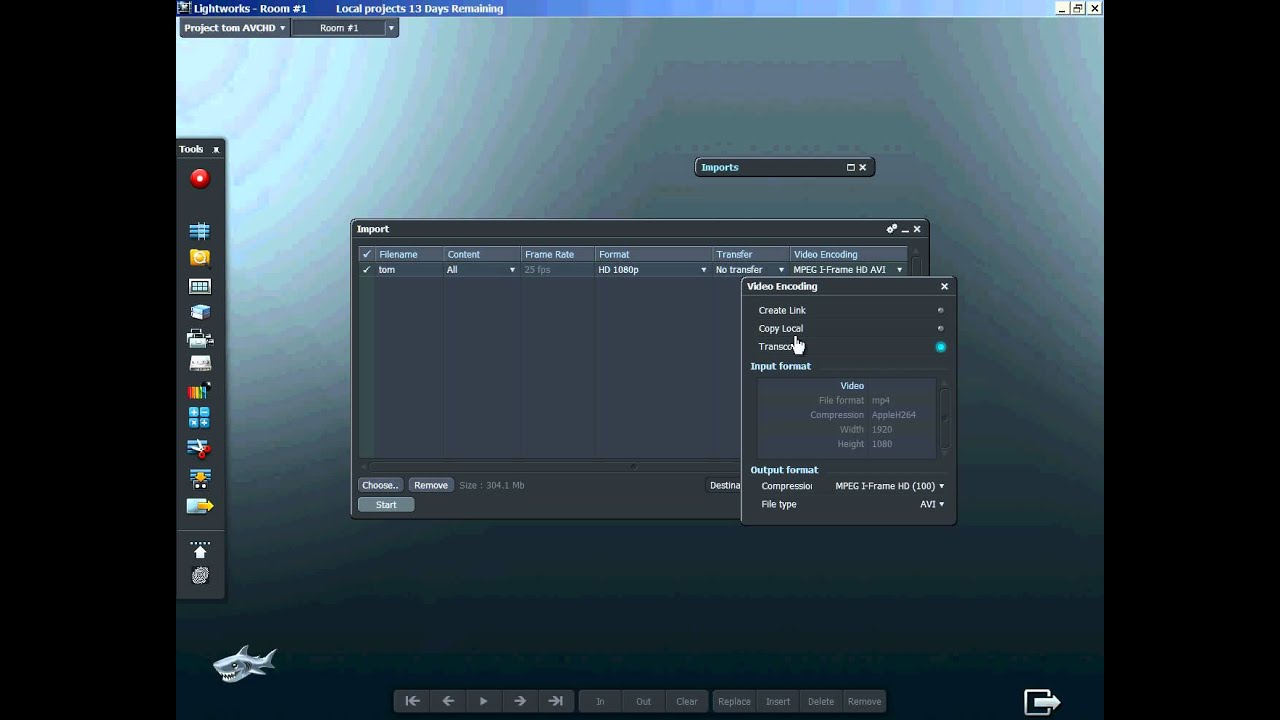Click the Remove button in Import panel
This screenshot has height=720, width=1280.
coord(431,485)
